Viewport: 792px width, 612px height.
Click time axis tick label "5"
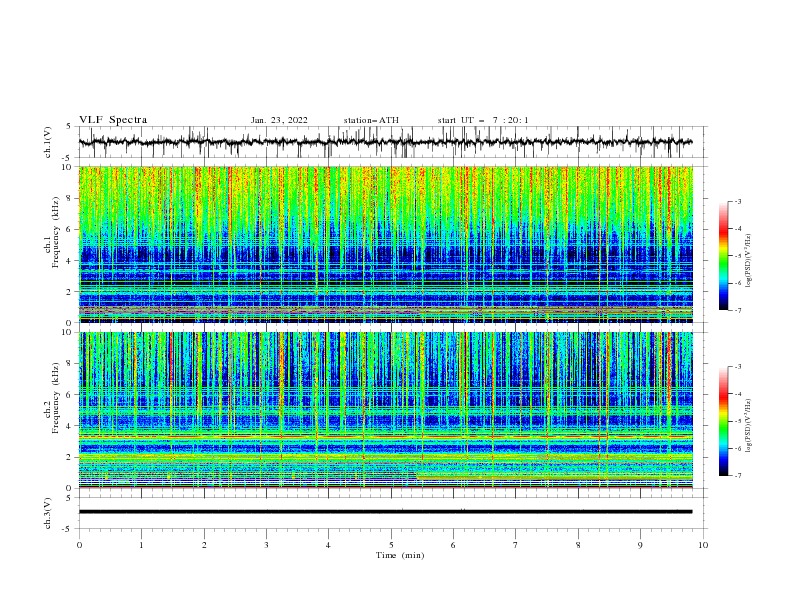tap(391, 545)
